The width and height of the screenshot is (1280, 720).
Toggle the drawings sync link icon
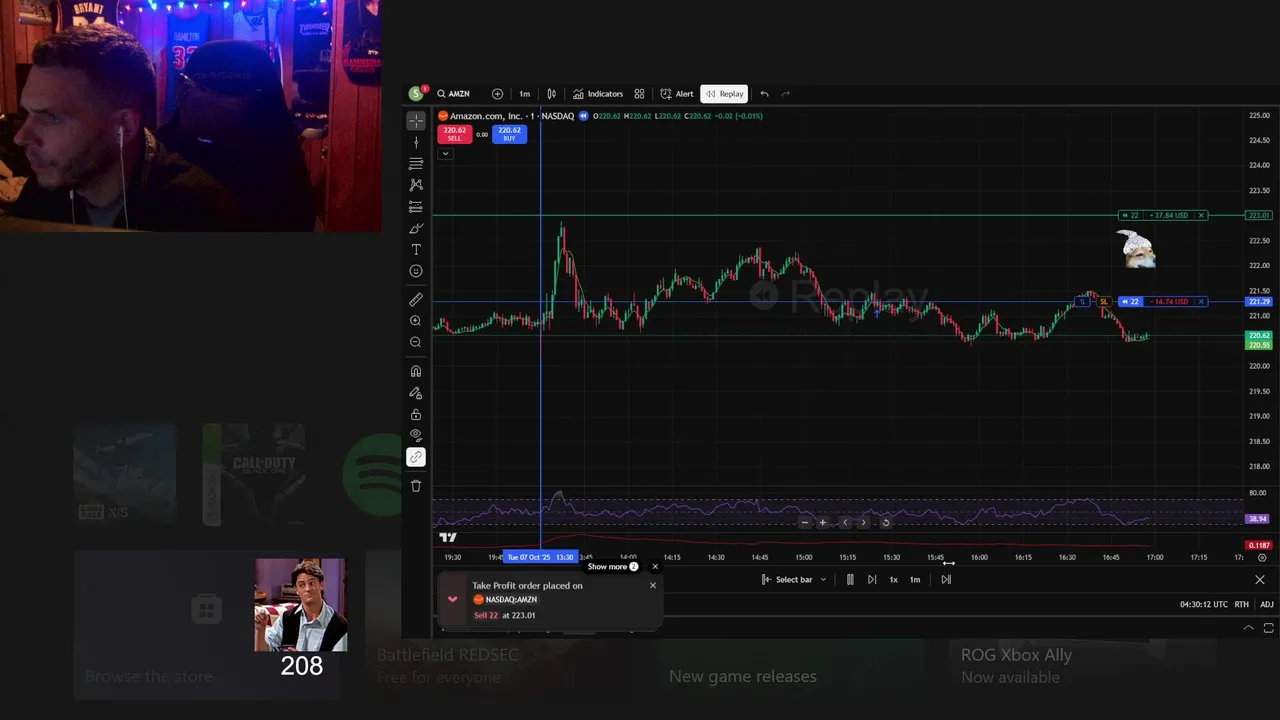click(x=416, y=457)
